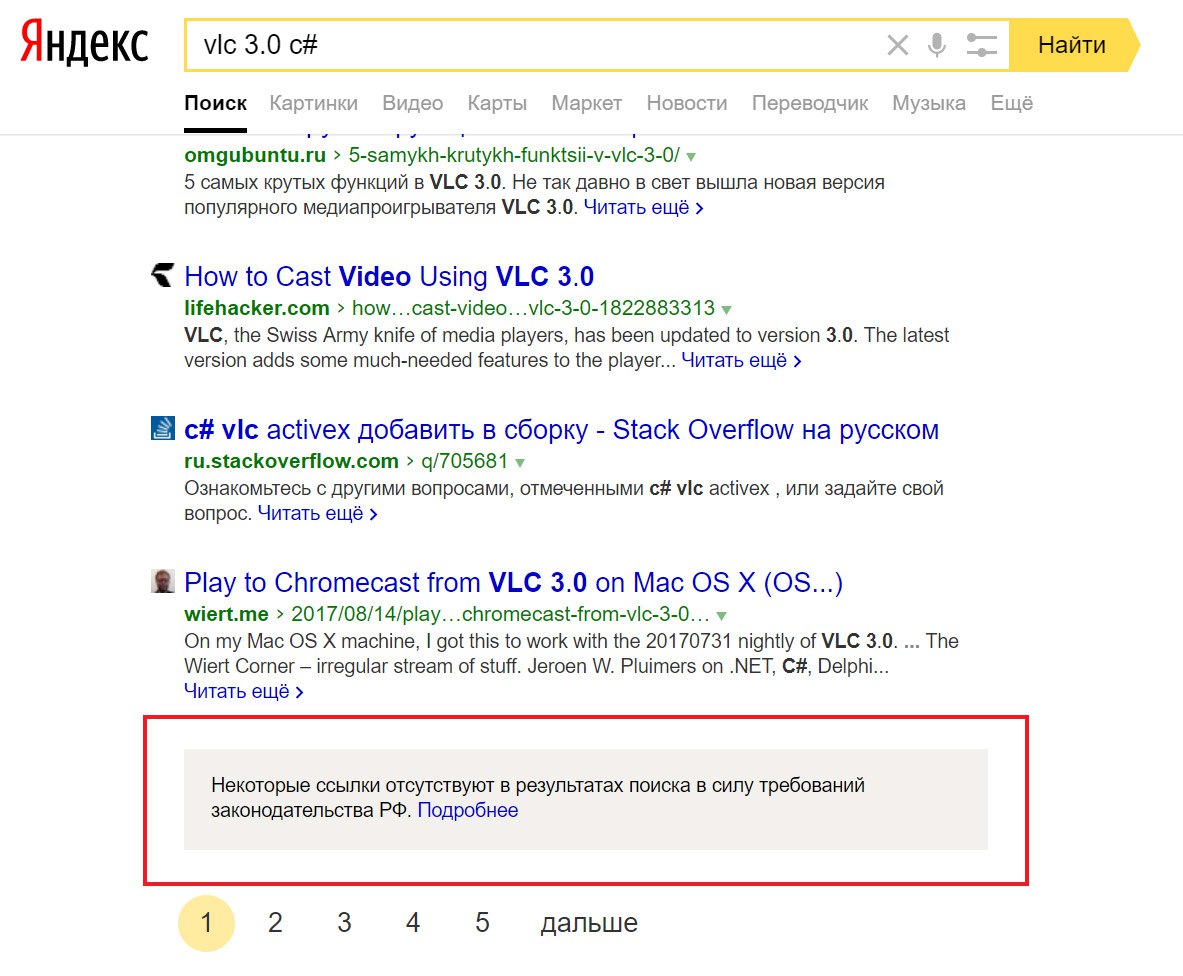The width and height of the screenshot is (1183, 976).
Task: Open the 5-samykh-krutykh-funktsii-v-vlc-3-0 path link
Action: click(514, 155)
